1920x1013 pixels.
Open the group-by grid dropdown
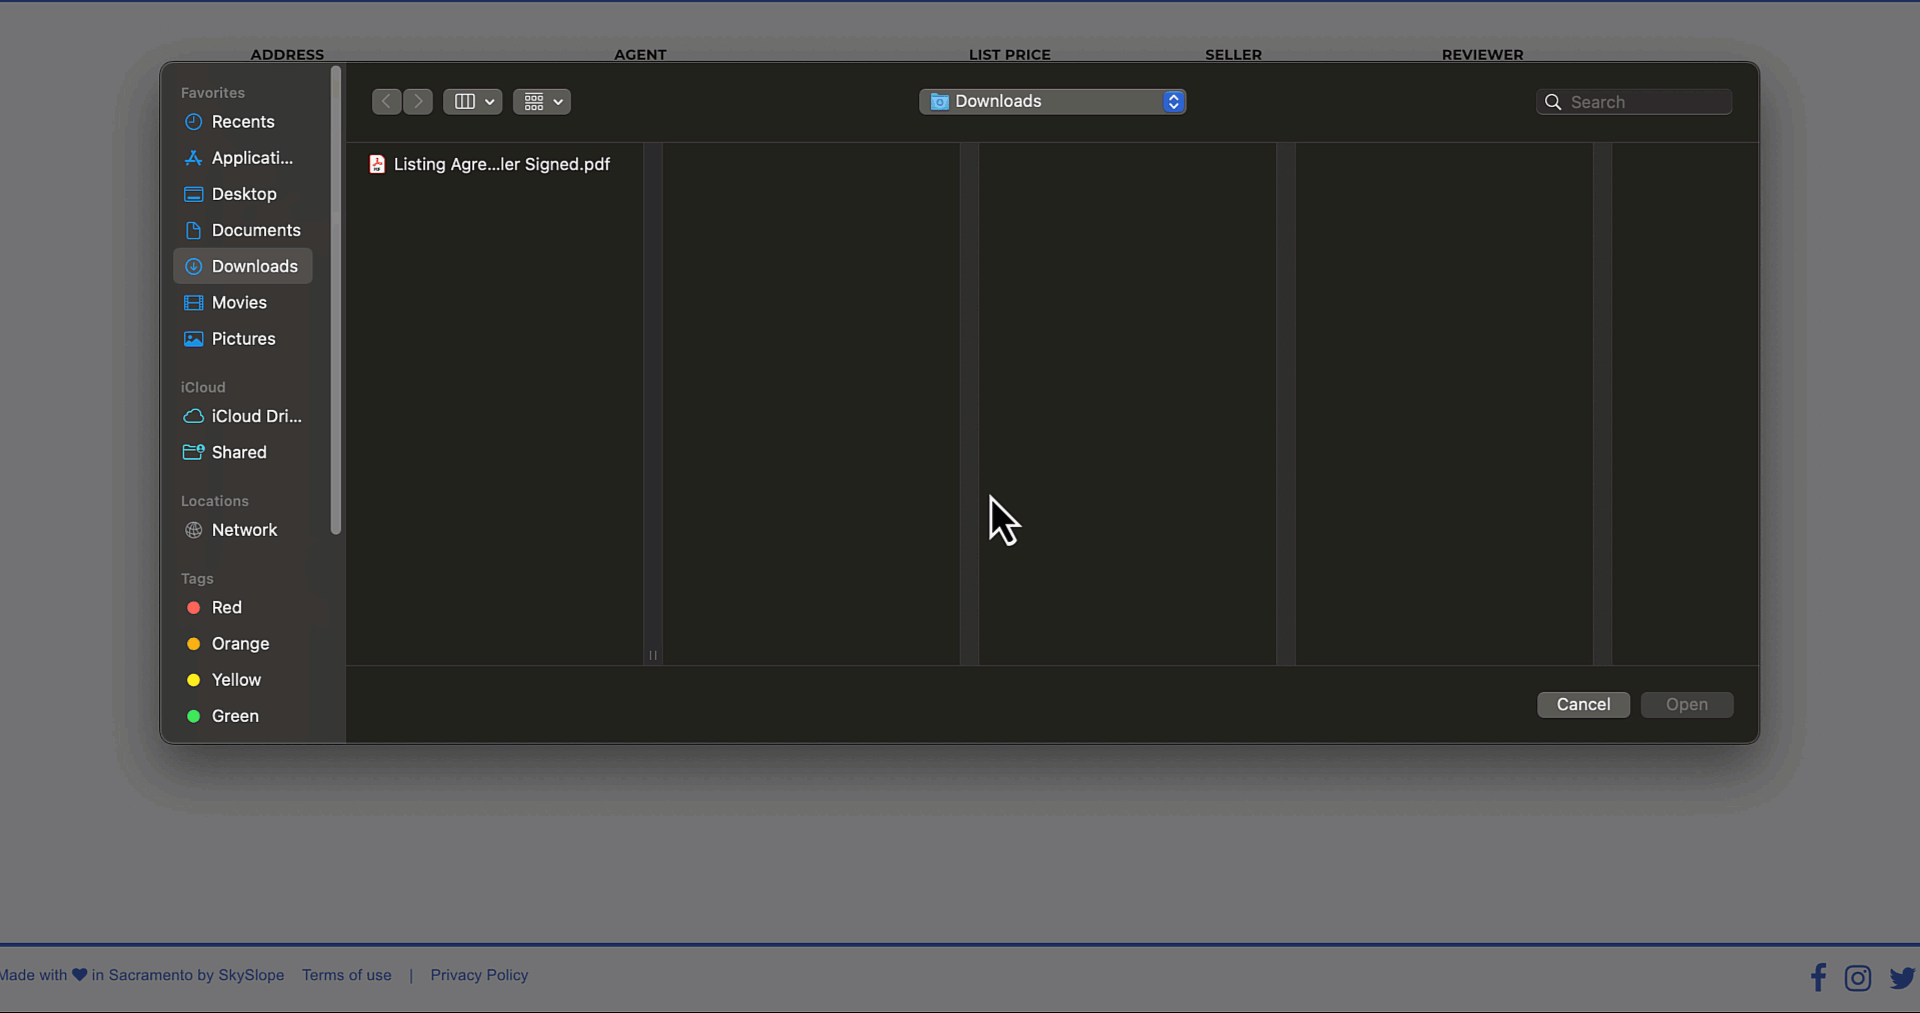542,101
